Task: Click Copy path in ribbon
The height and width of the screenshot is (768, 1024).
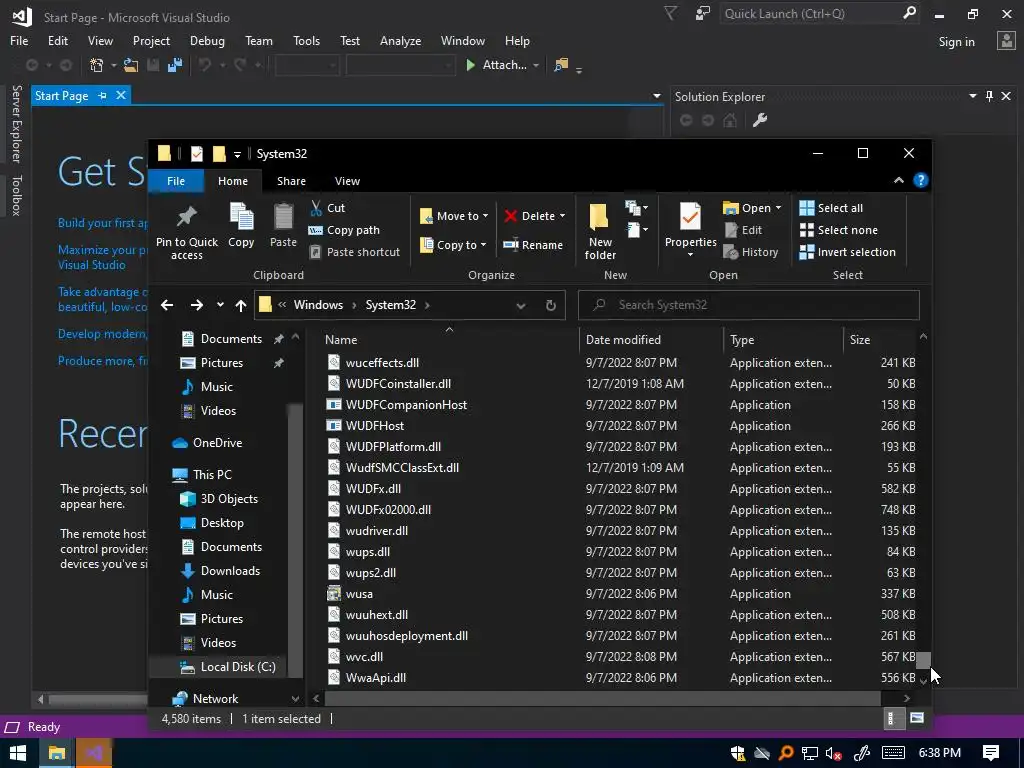Action: (x=344, y=230)
